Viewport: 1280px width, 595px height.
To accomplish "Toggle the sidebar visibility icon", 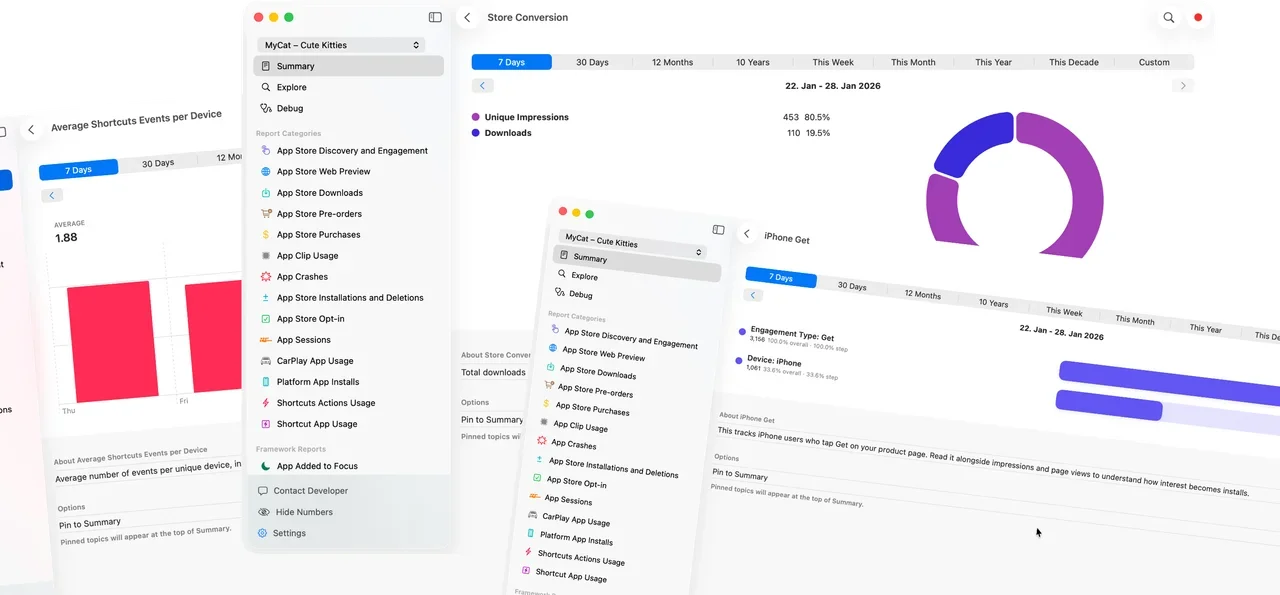I will (x=434, y=17).
